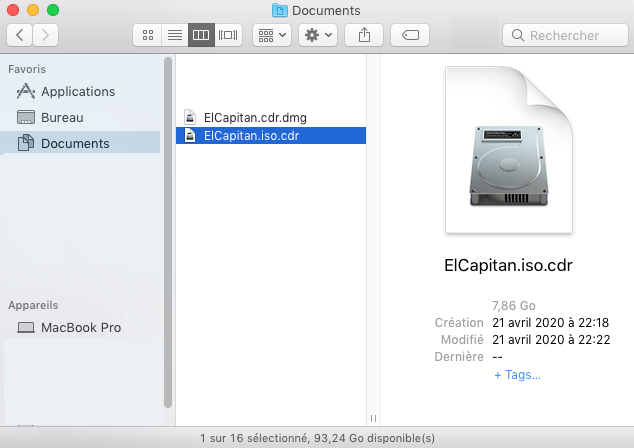Select column view button
The width and height of the screenshot is (634, 448).
pos(201,35)
